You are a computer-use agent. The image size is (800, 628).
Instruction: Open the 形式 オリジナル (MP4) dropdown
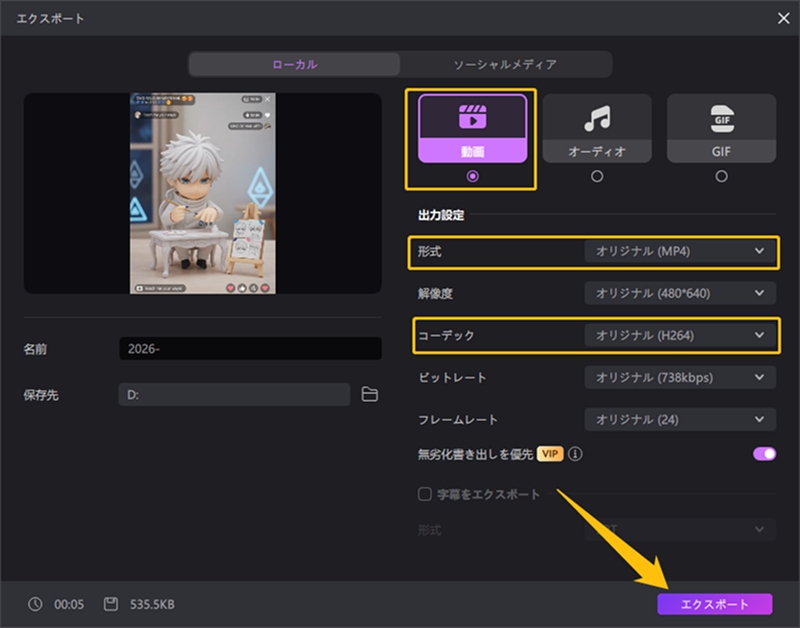pos(680,251)
